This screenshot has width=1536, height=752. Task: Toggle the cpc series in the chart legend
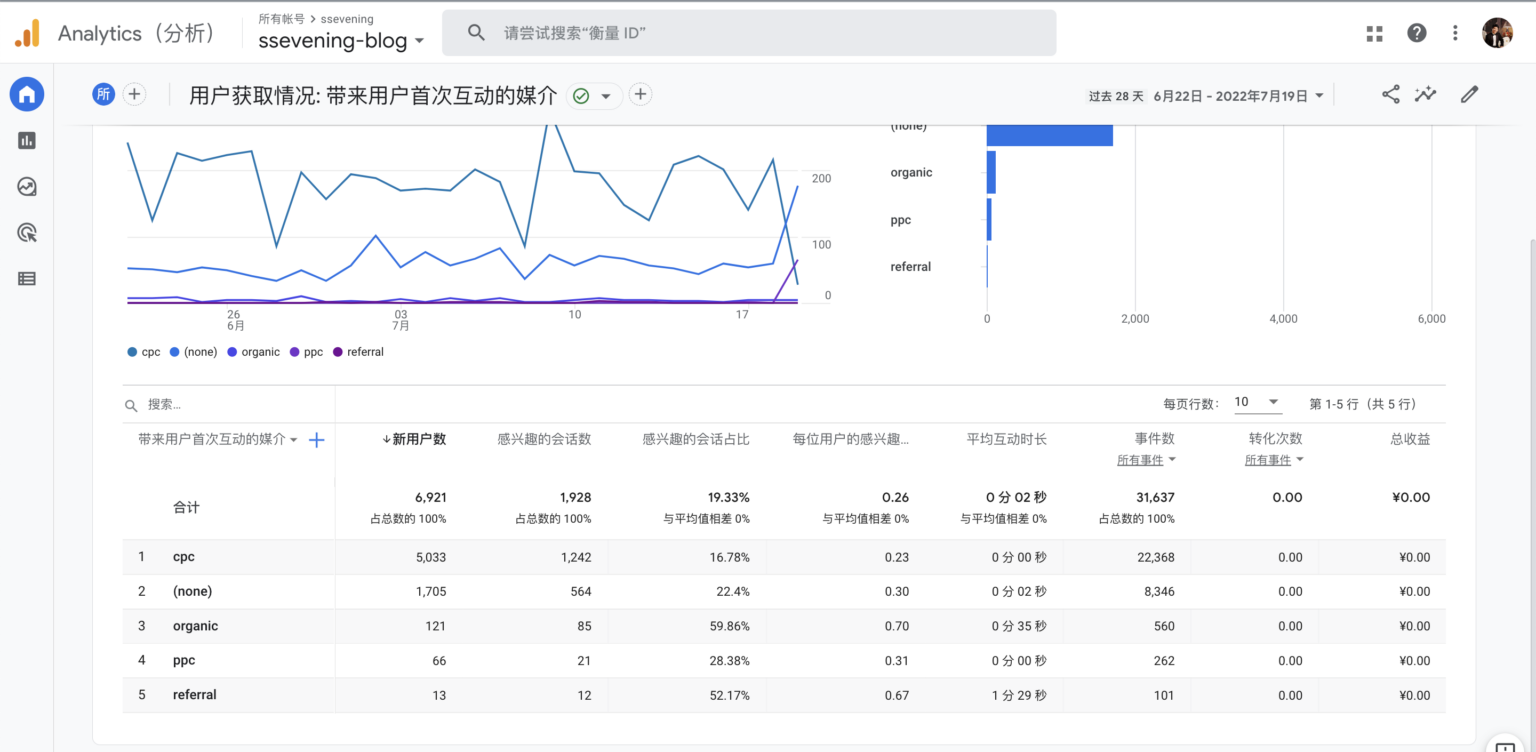[x=143, y=351]
